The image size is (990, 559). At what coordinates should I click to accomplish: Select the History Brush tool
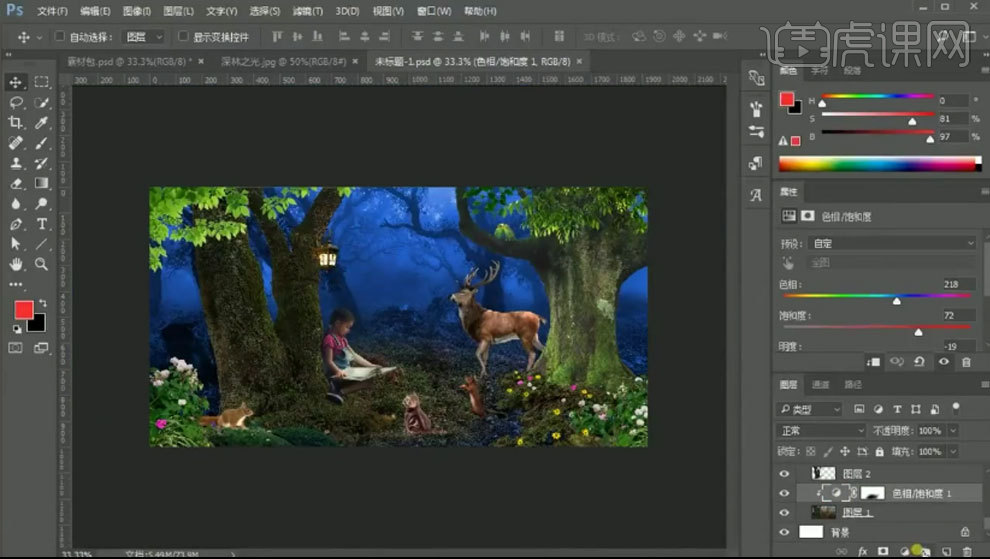[x=42, y=163]
